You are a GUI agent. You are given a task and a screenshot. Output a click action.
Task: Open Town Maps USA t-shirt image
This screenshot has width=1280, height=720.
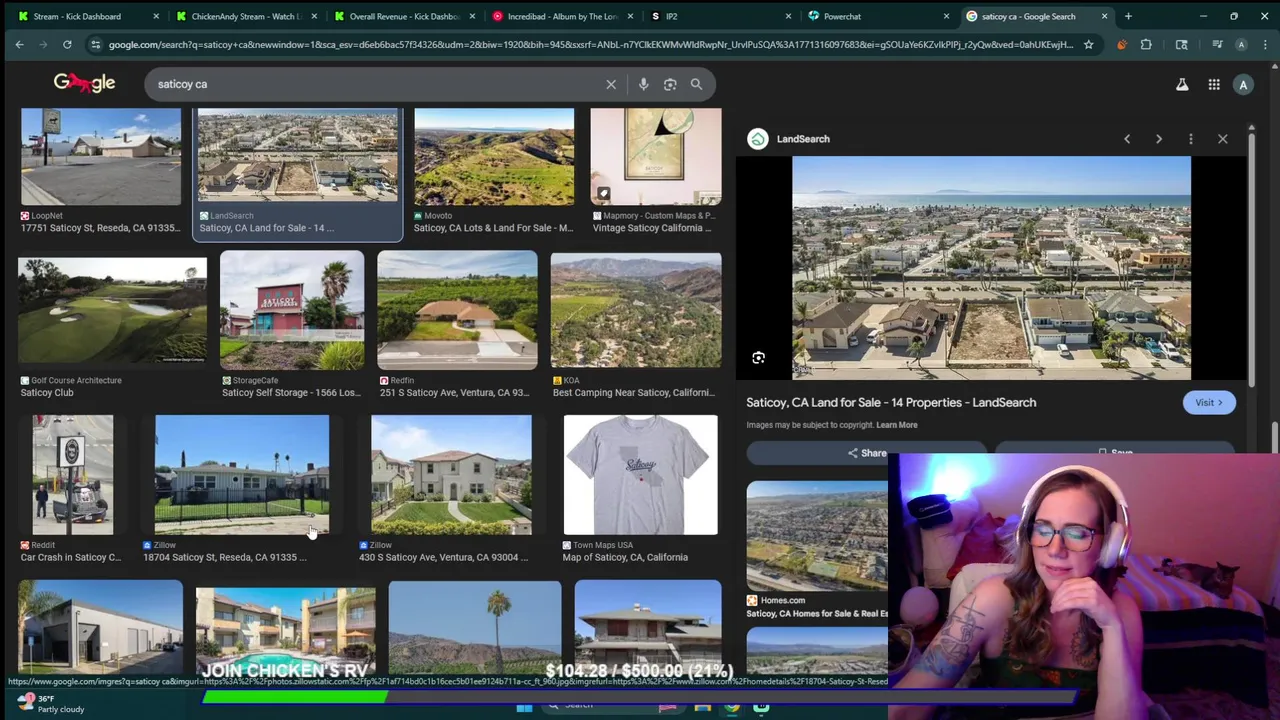click(640, 475)
